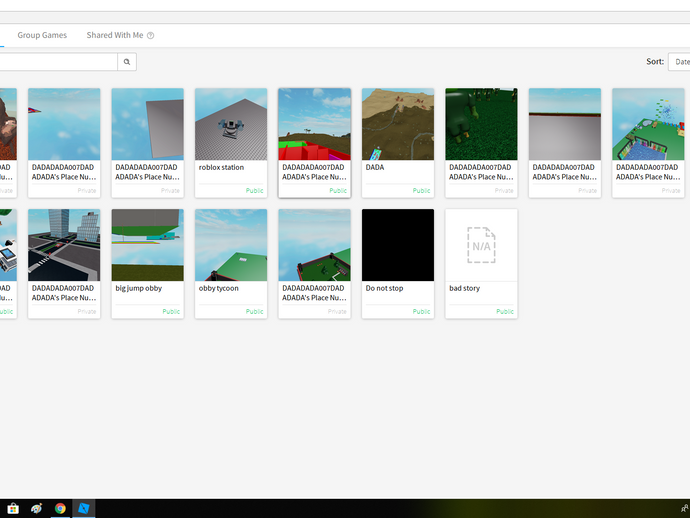
Task: Select the Do not stop title
Action: point(385,288)
